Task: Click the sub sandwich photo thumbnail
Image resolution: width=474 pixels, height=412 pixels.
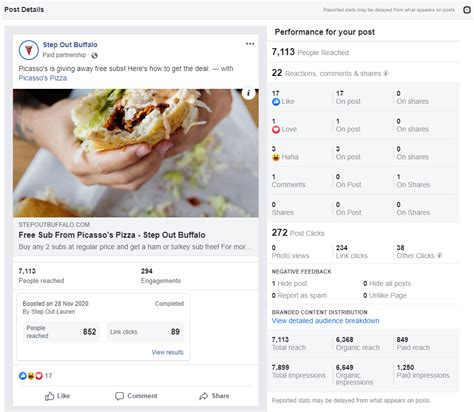Action: click(136, 153)
